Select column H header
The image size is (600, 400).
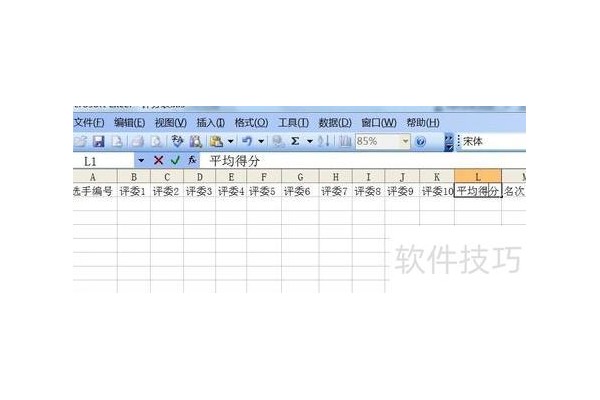tap(336, 177)
